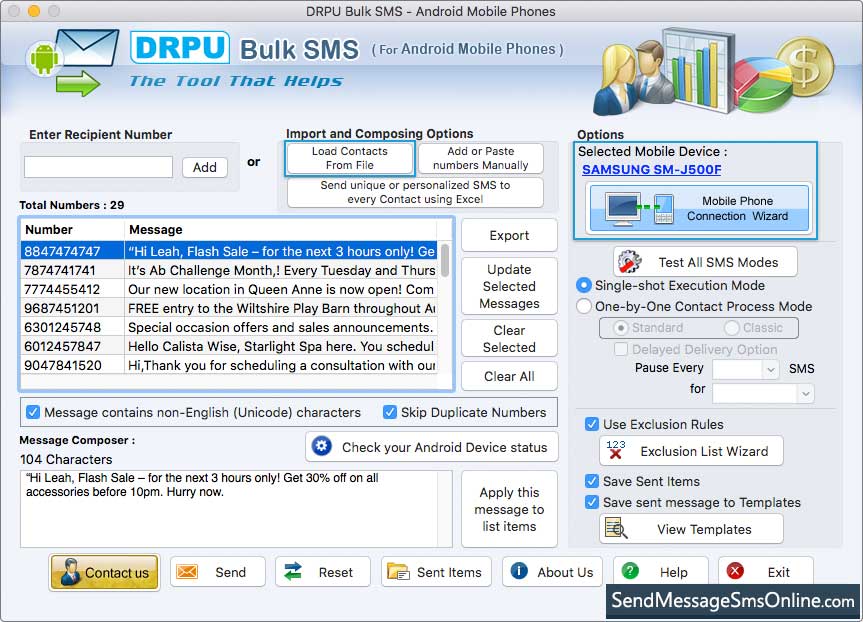Disable Use Exclusion Rules checkbox
The height and width of the screenshot is (622, 863).
point(592,424)
